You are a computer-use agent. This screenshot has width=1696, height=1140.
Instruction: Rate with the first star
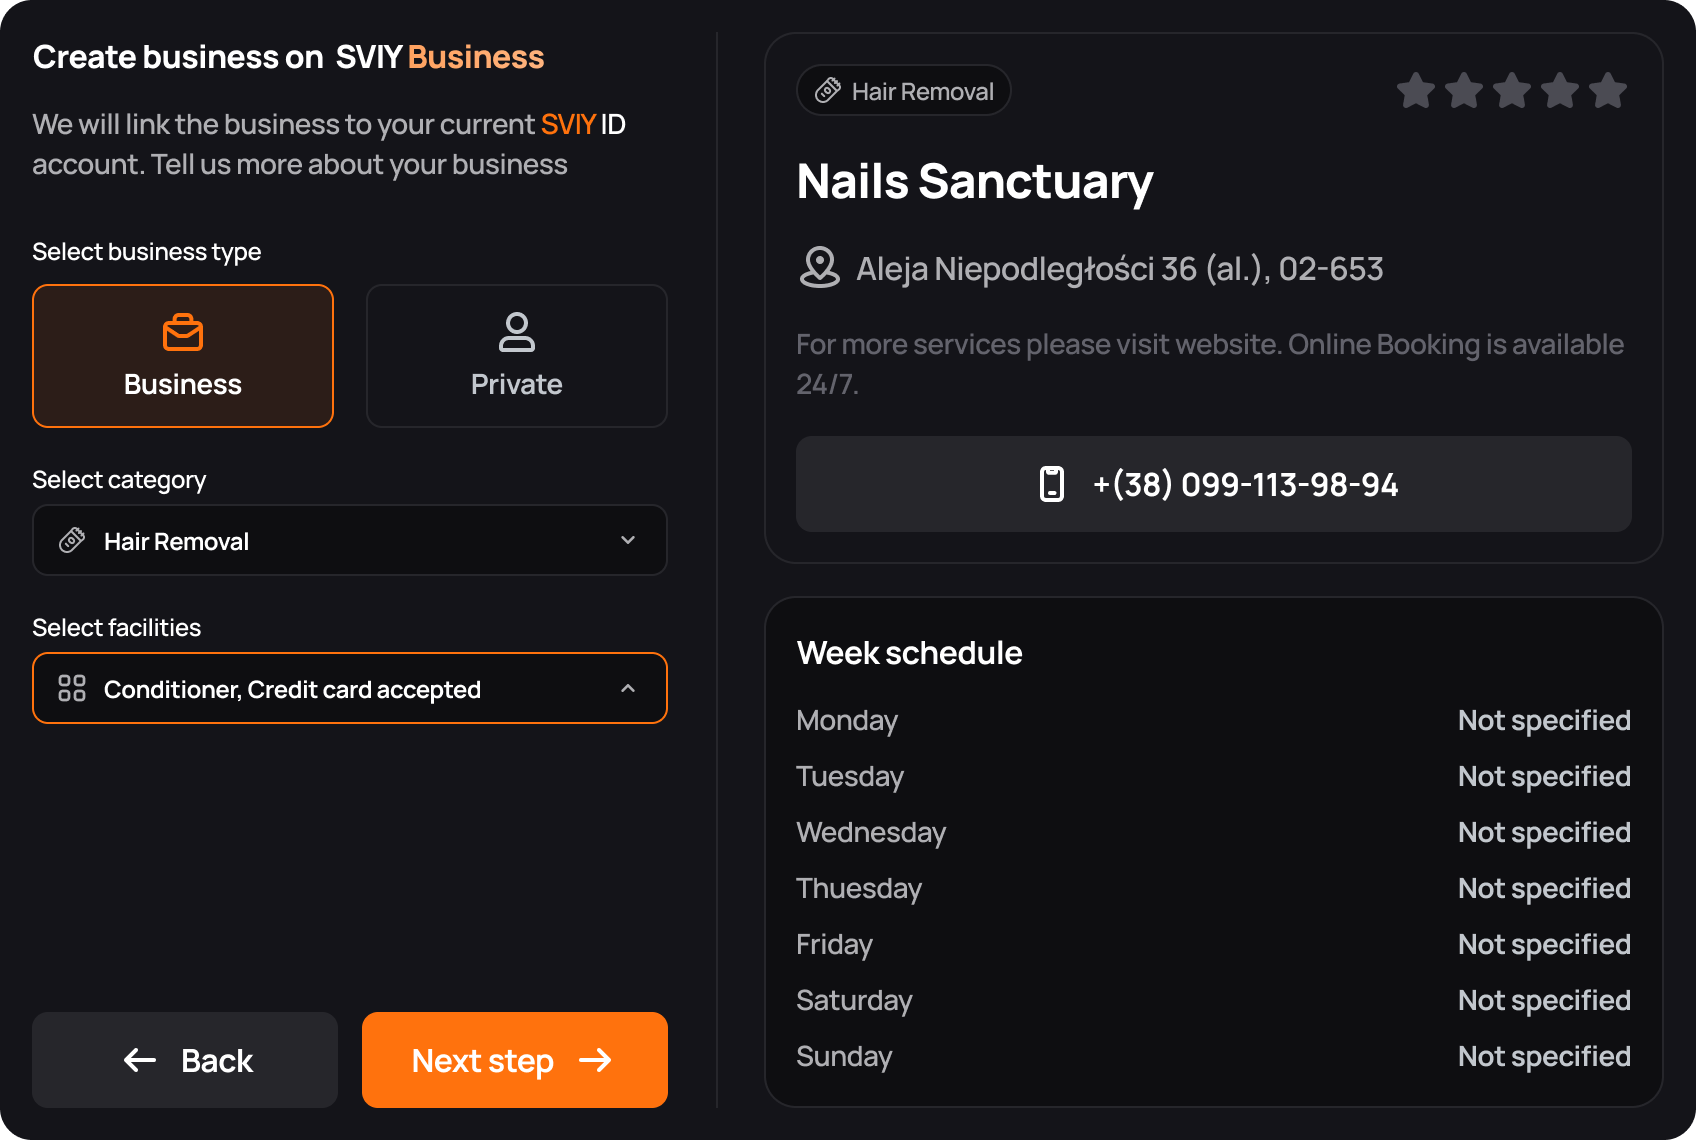coord(1416,90)
